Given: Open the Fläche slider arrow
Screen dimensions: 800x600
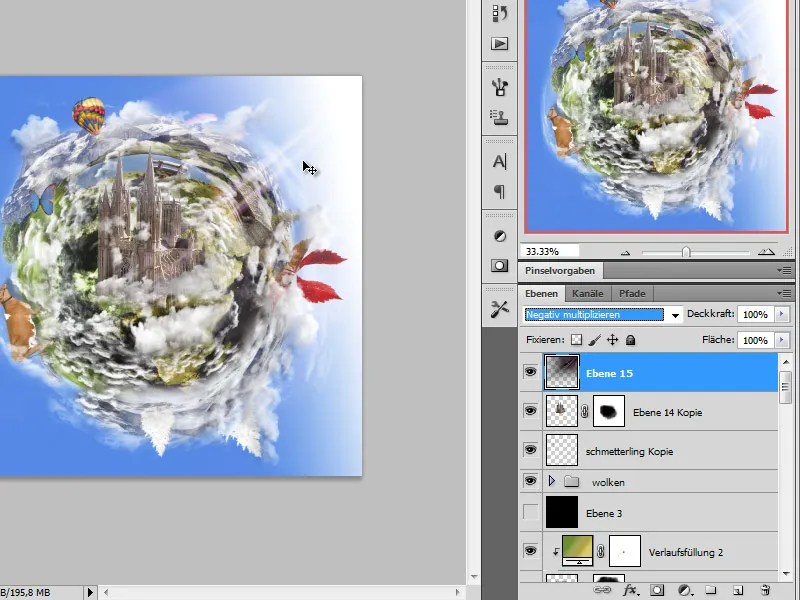Looking at the screenshot, I should point(781,340).
